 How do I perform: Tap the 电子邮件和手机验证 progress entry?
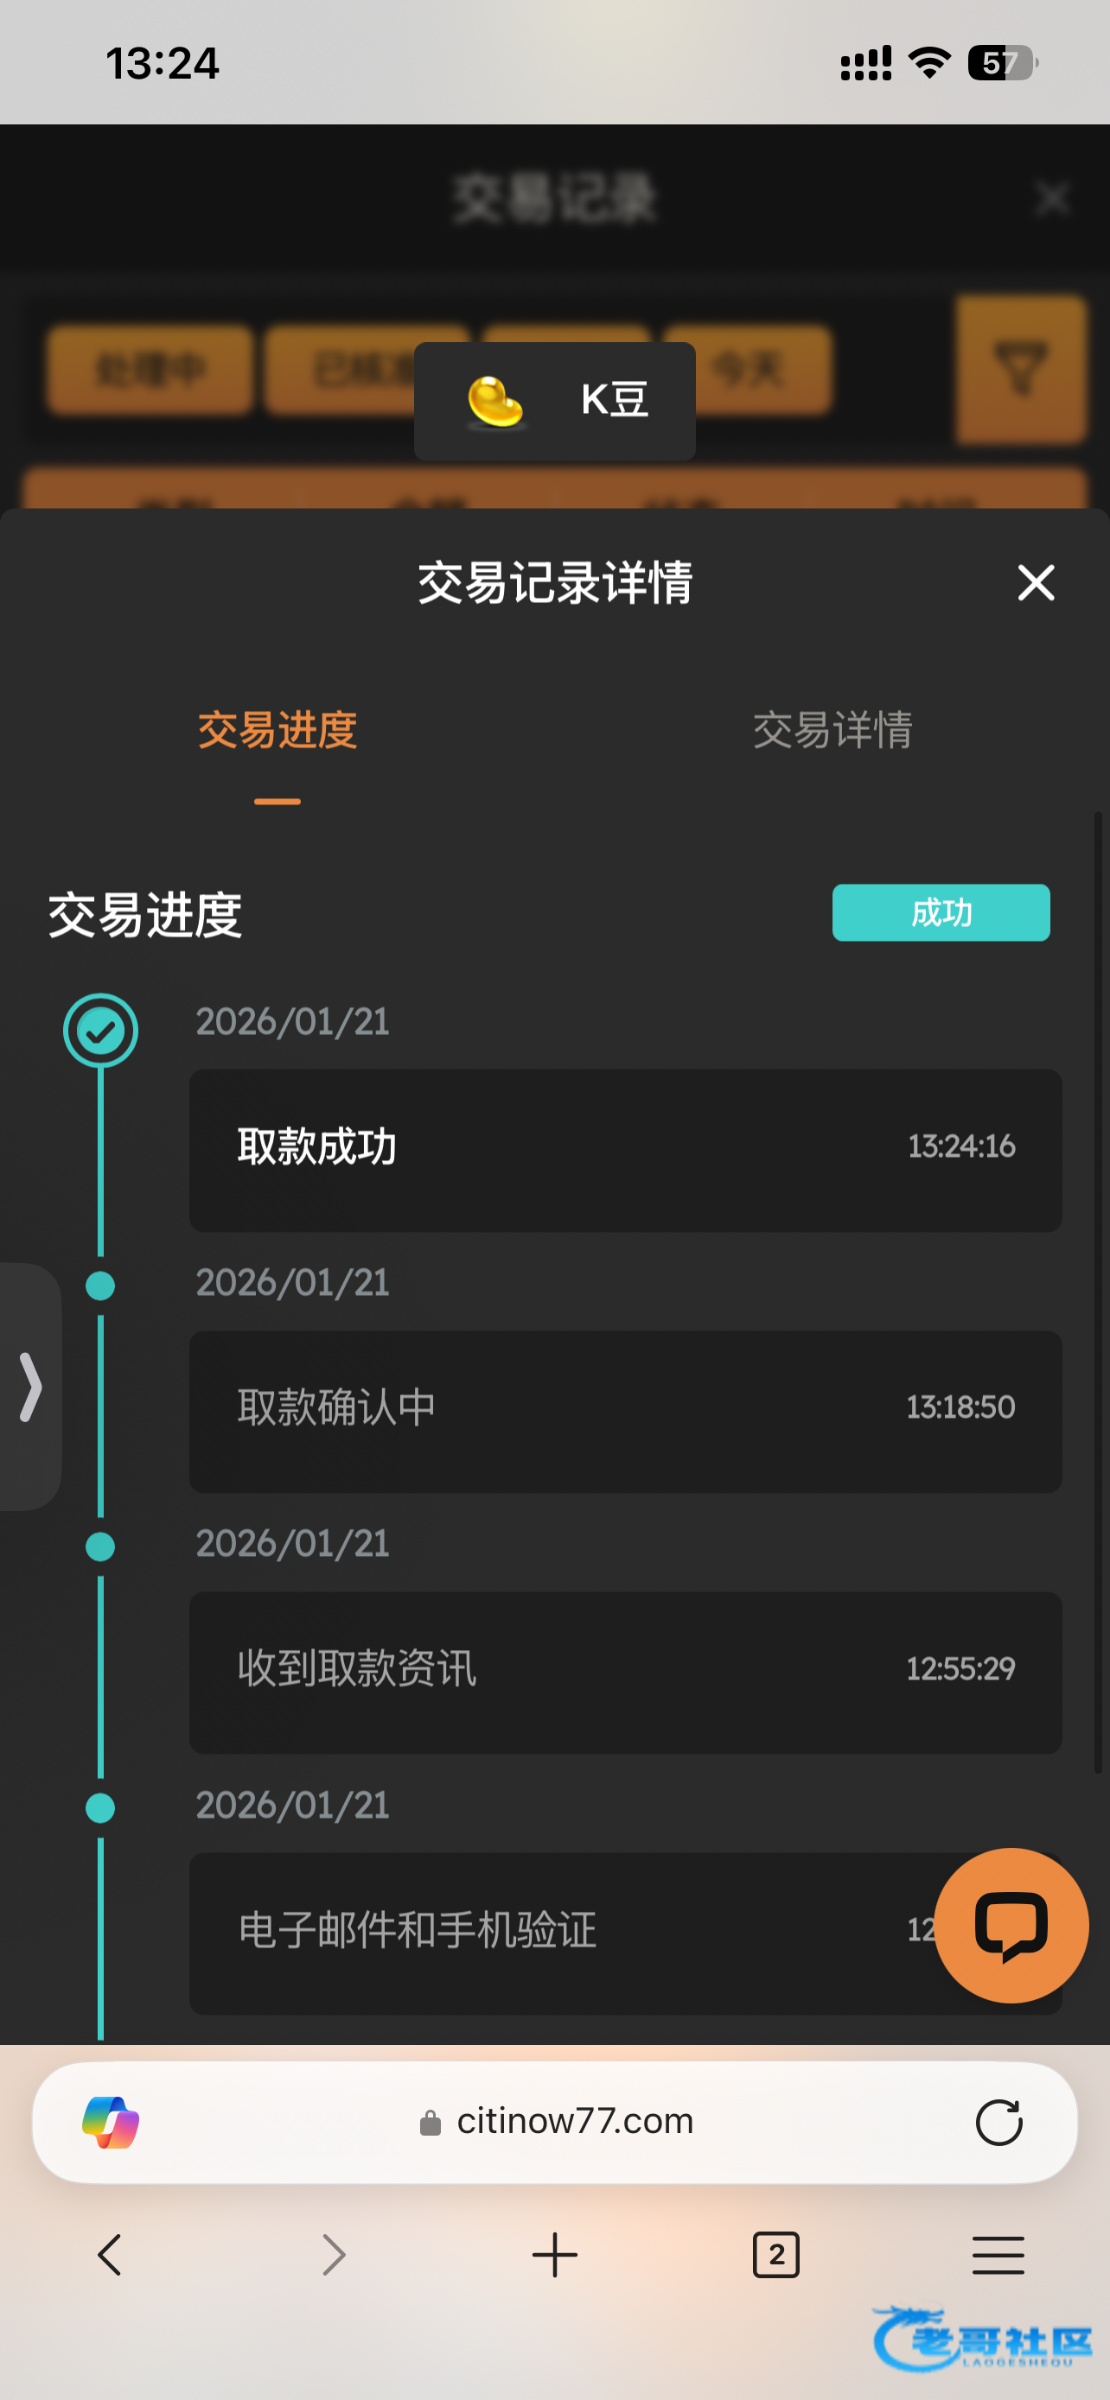(560, 1932)
